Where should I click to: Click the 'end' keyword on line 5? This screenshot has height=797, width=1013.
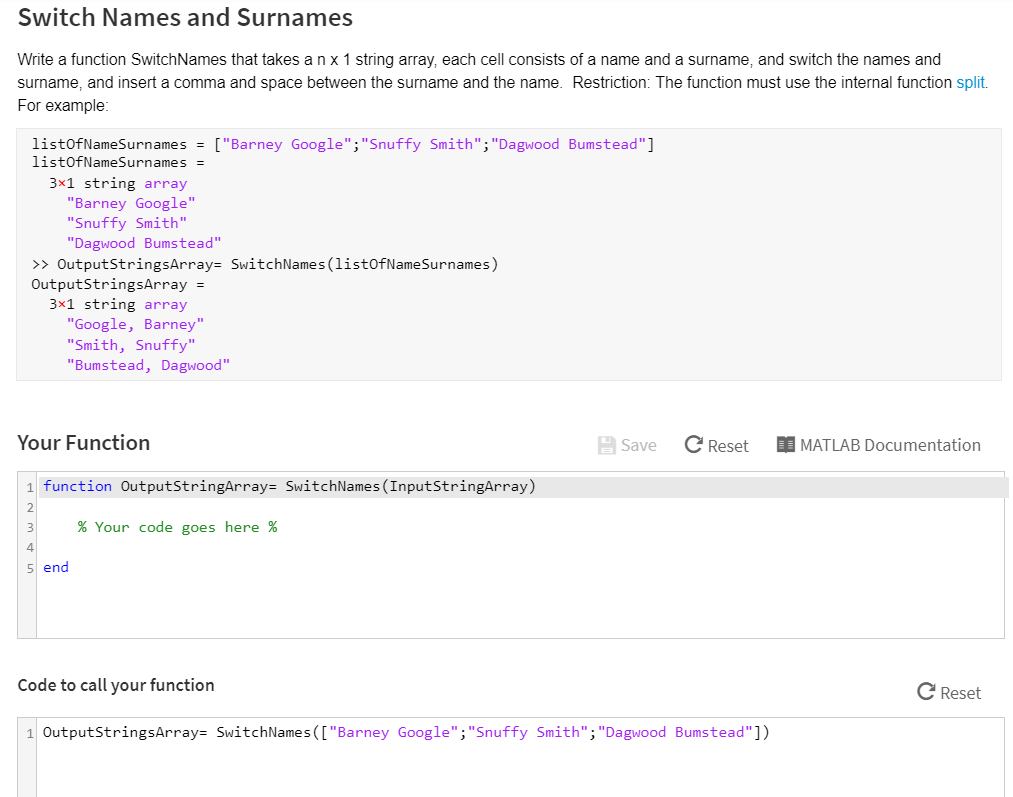point(55,567)
